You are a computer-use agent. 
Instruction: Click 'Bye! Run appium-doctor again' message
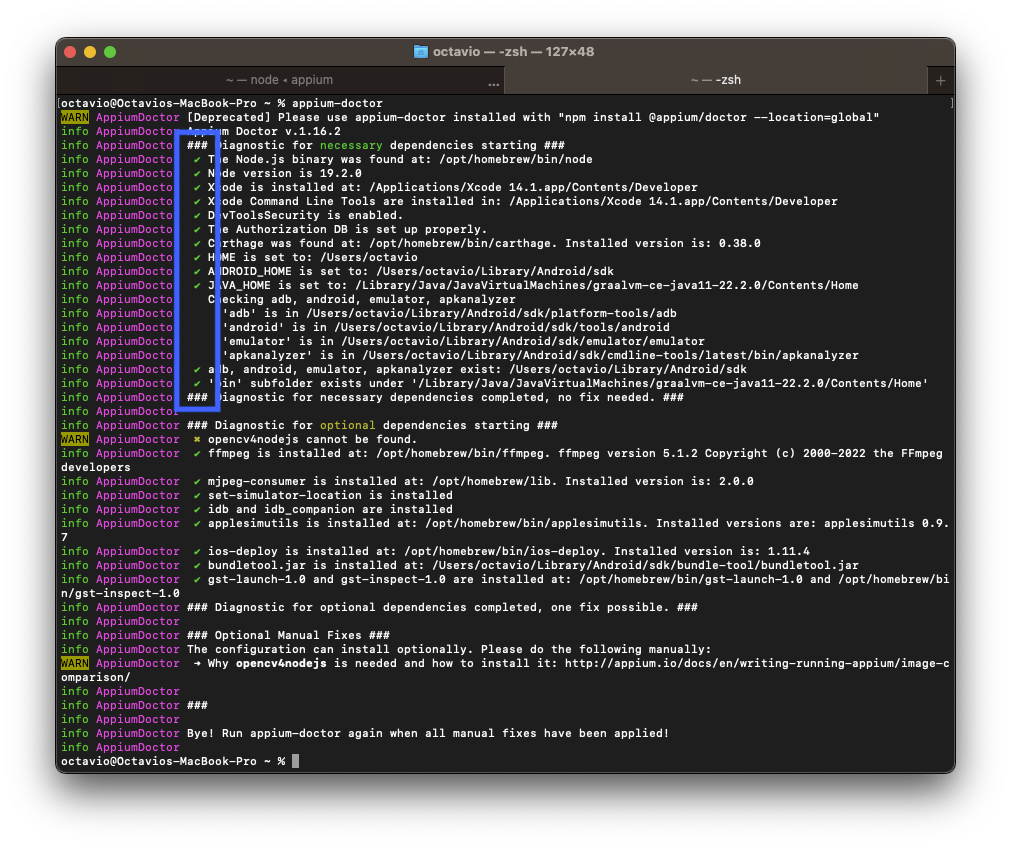[428, 734]
